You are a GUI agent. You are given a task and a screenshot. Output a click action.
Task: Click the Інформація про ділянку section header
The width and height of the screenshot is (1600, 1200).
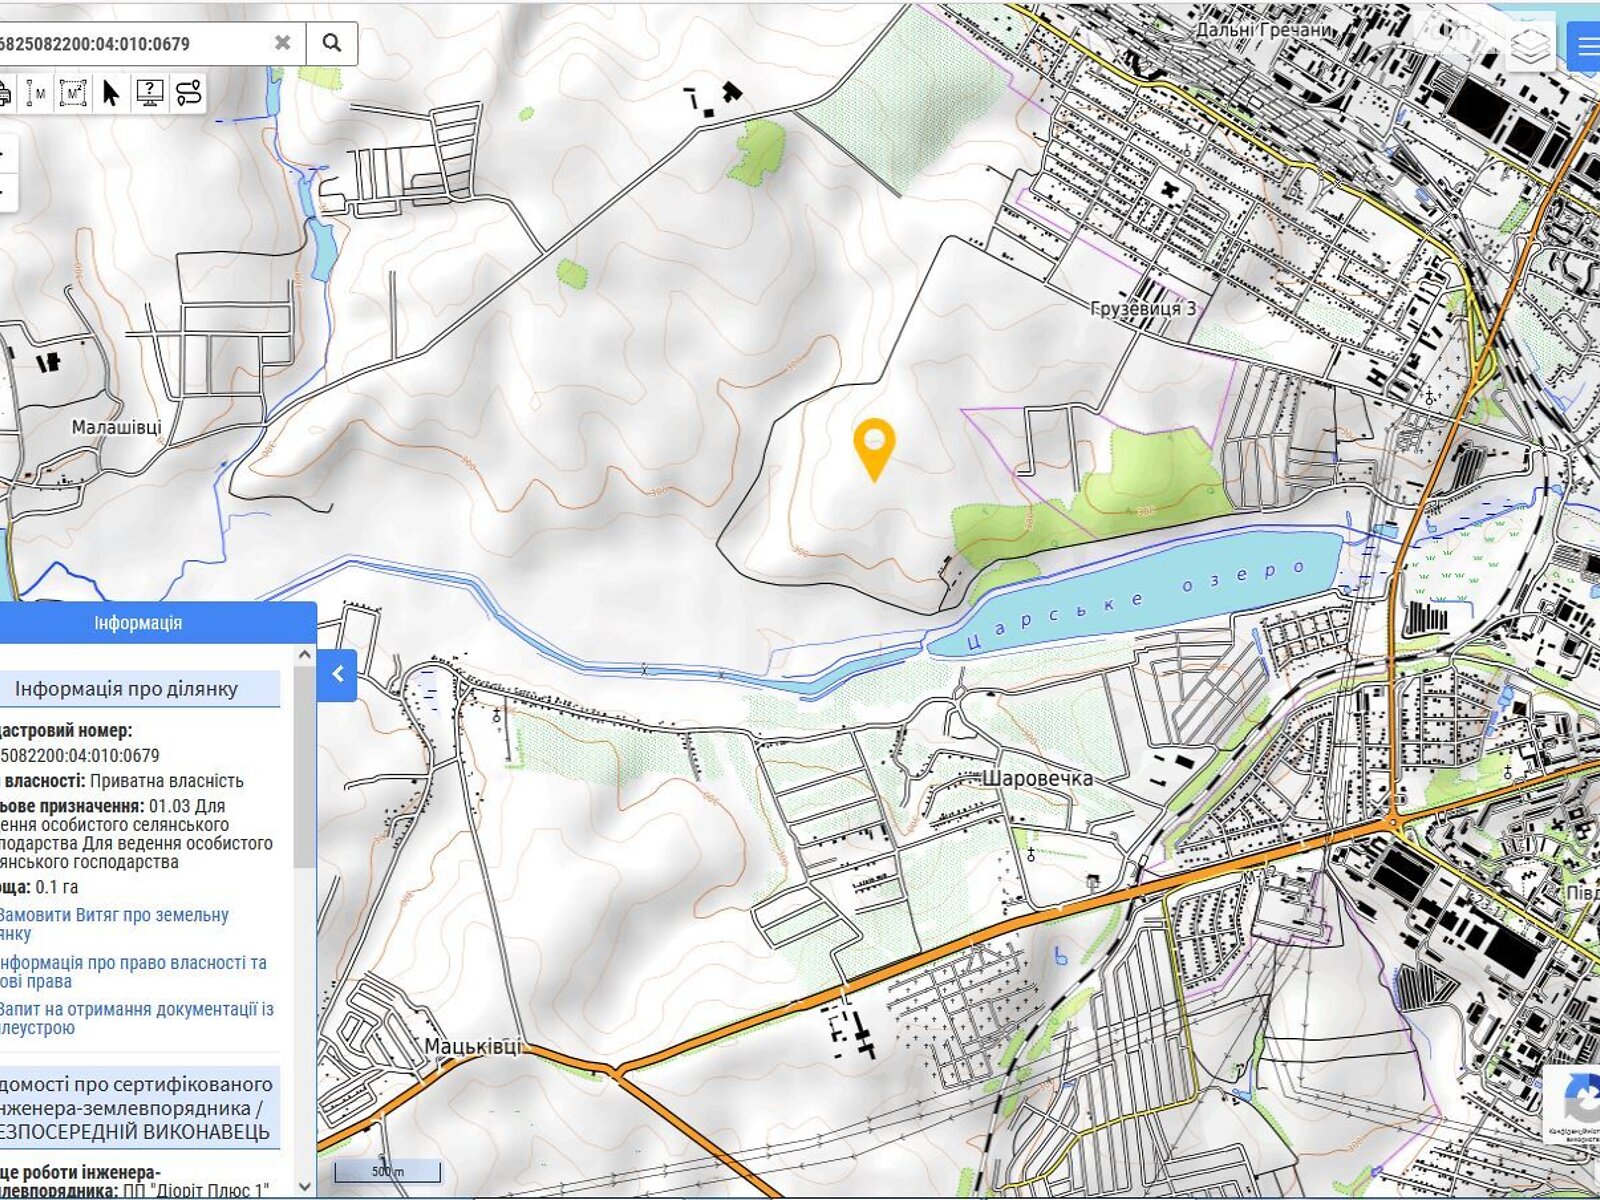click(x=126, y=688)
